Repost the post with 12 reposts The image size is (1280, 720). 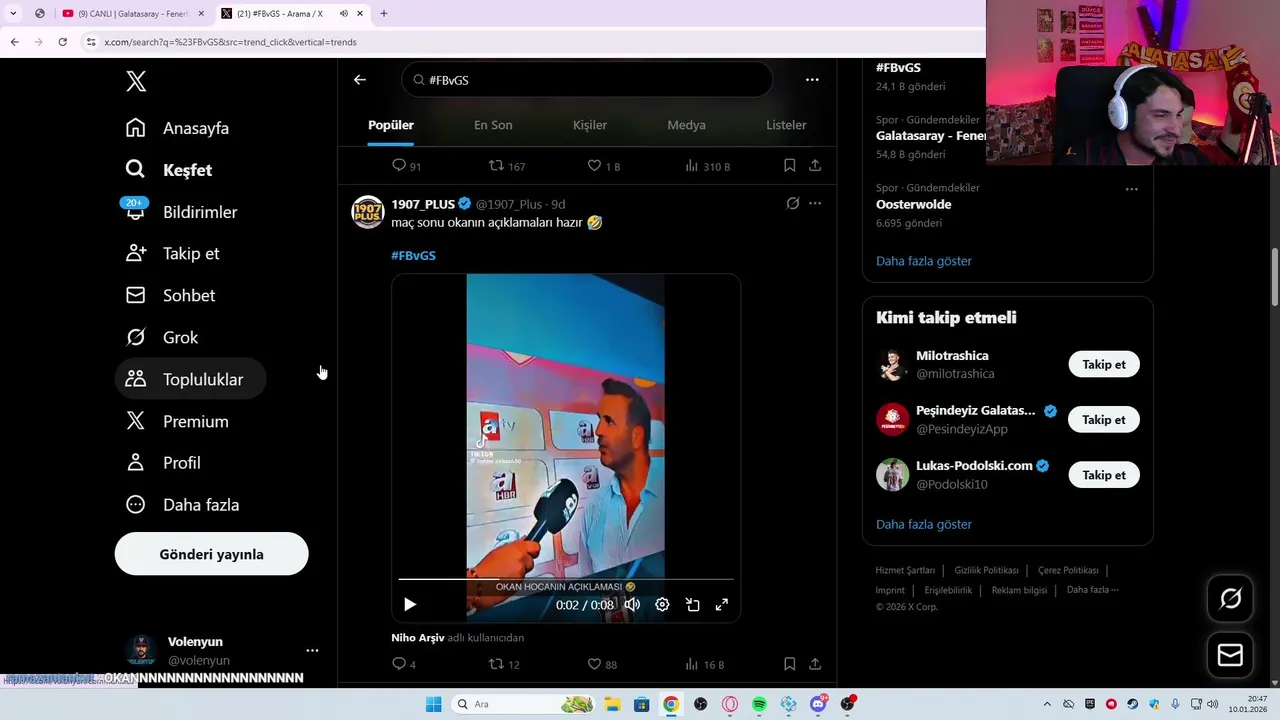coord(504,664)
